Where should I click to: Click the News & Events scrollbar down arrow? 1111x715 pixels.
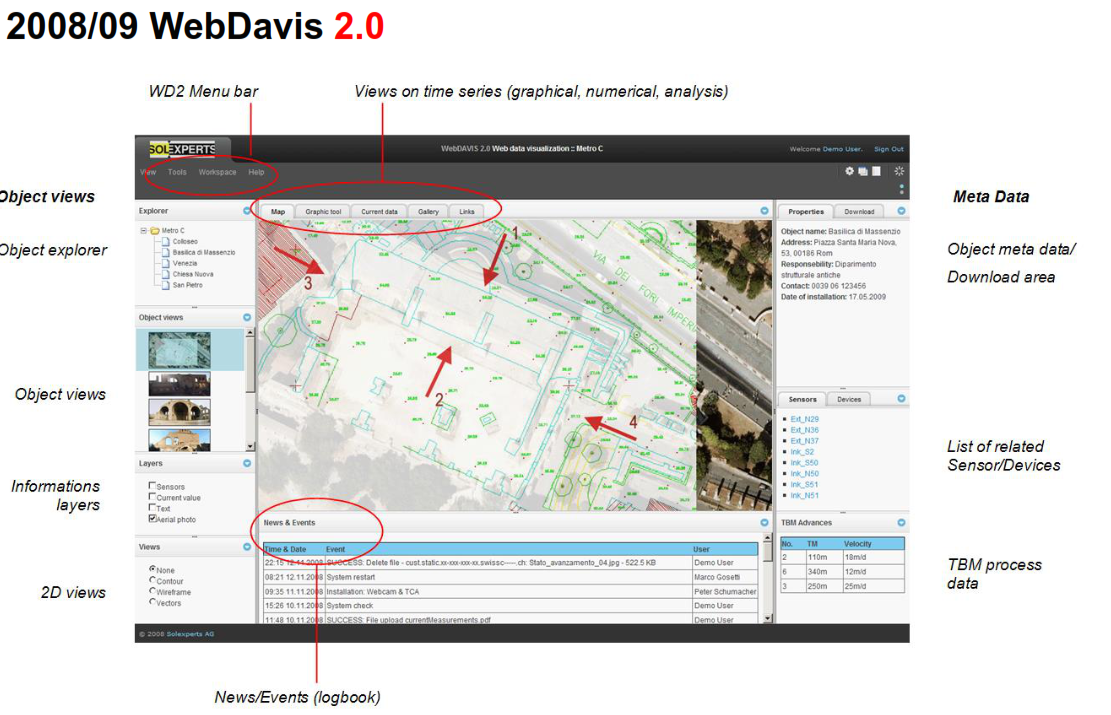tap(767, 619)
